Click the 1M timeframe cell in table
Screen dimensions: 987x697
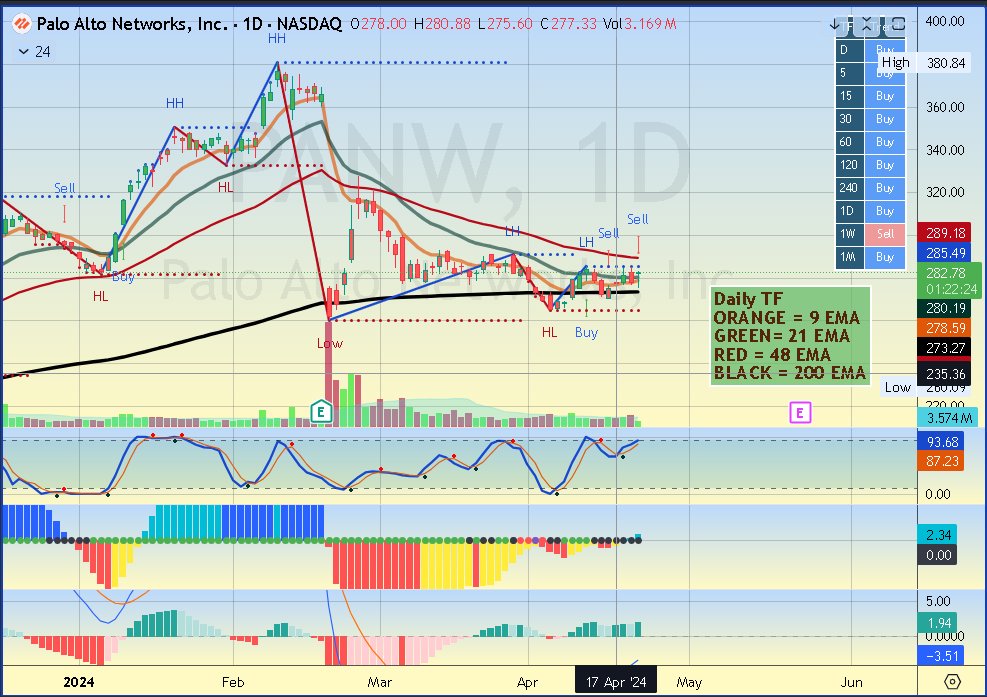(850, 257)
